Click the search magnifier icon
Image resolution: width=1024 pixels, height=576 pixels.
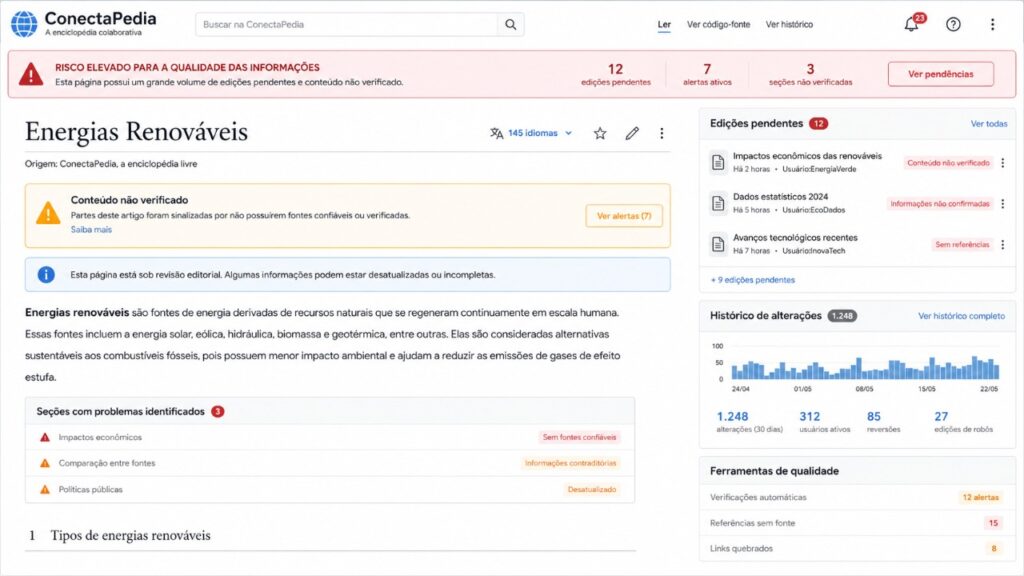(511, 24)
